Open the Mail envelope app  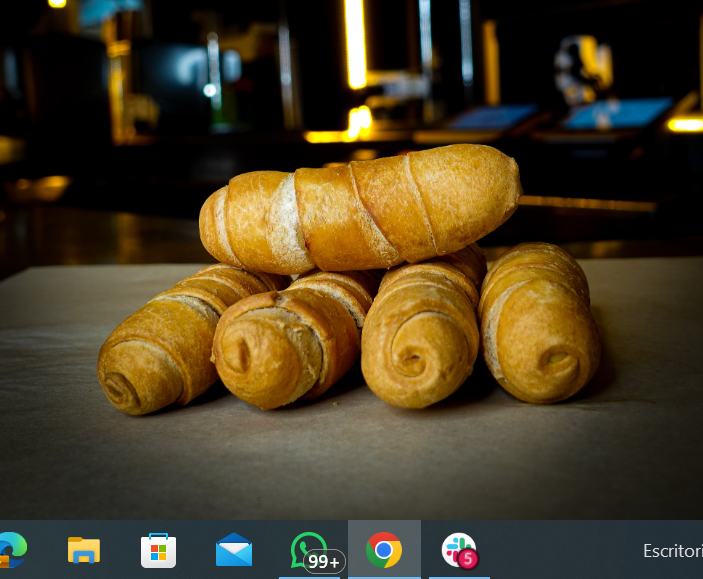[233, 549]
